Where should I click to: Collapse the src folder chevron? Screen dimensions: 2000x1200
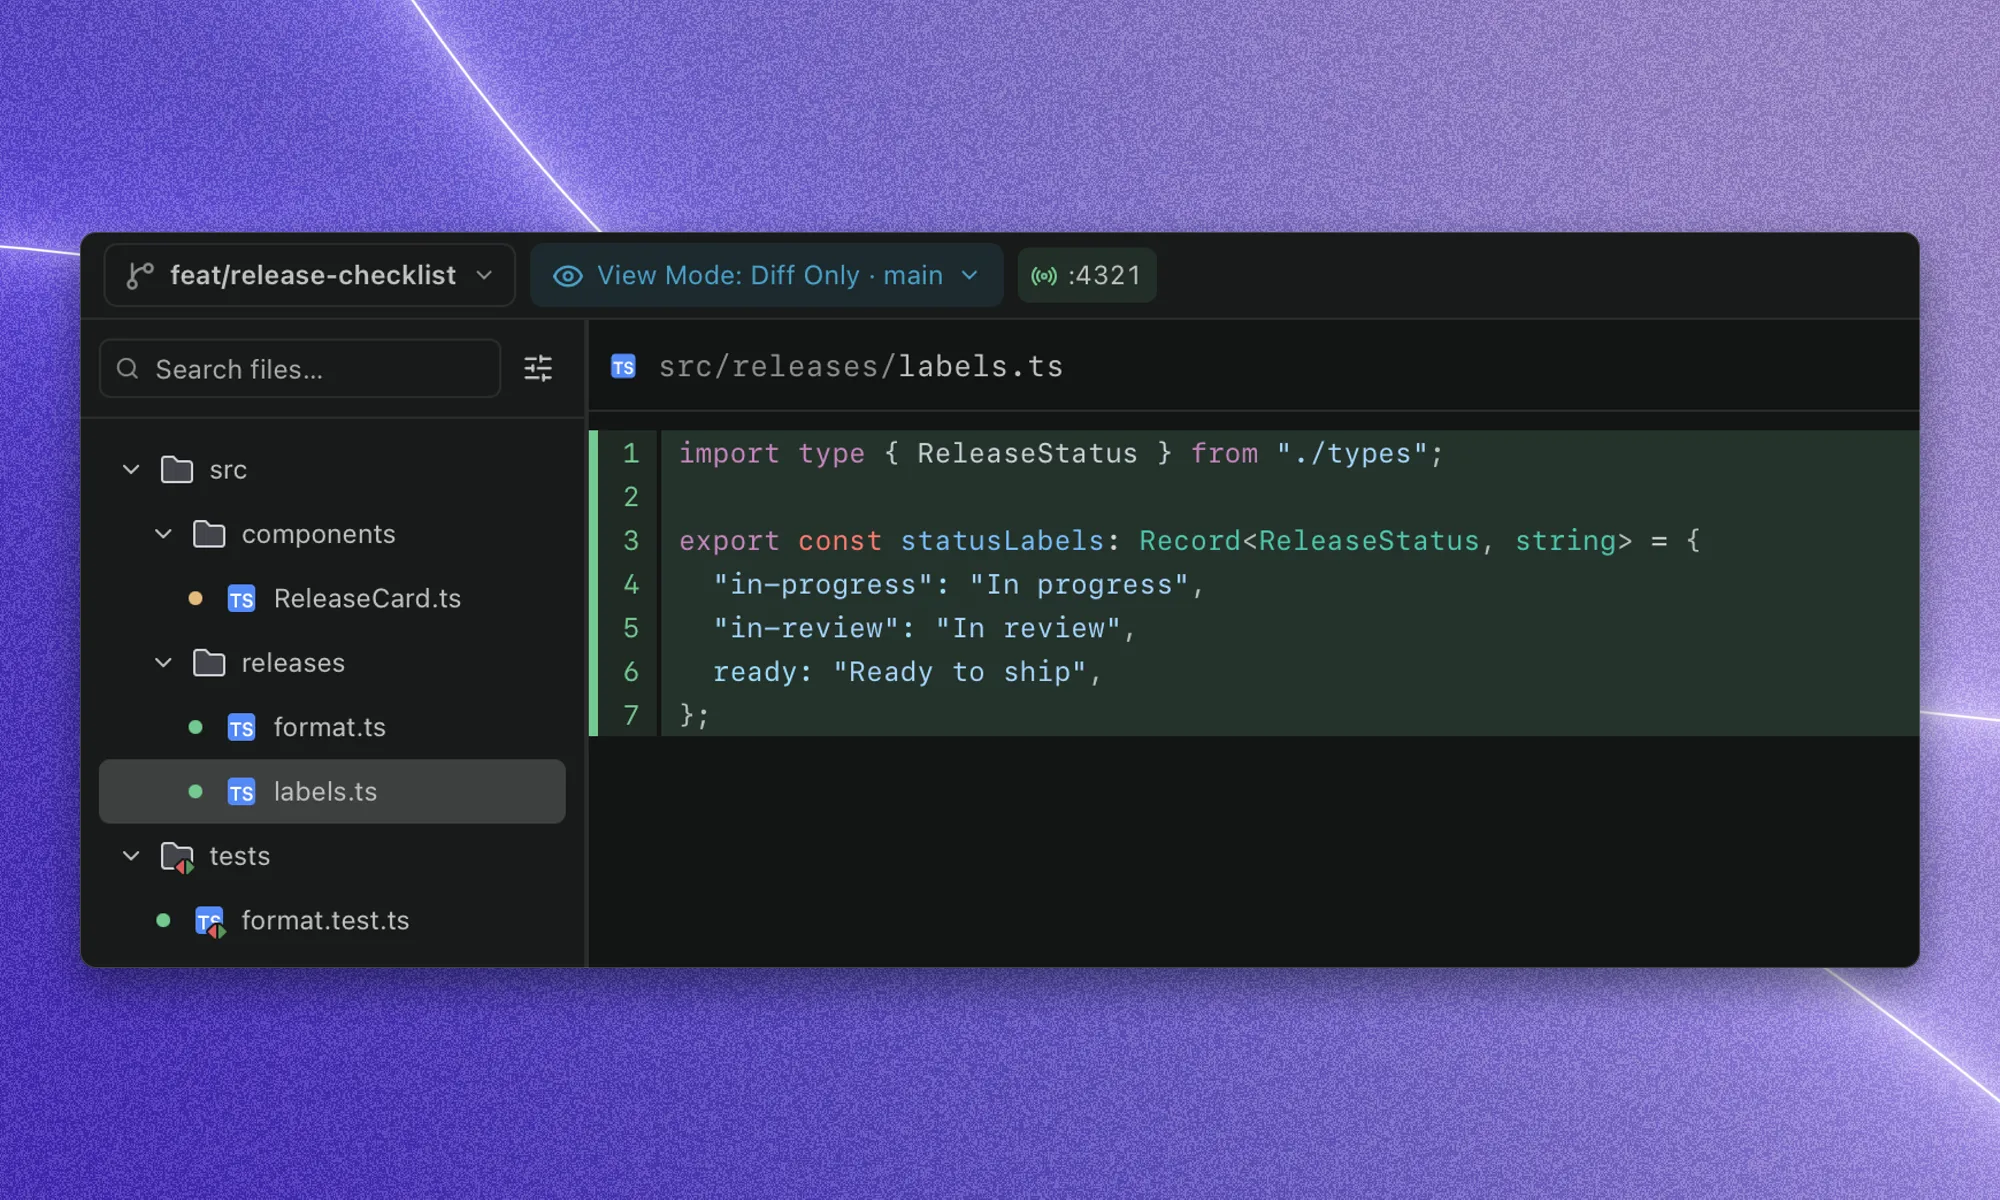pyautogui.click(x=131, y=469)
